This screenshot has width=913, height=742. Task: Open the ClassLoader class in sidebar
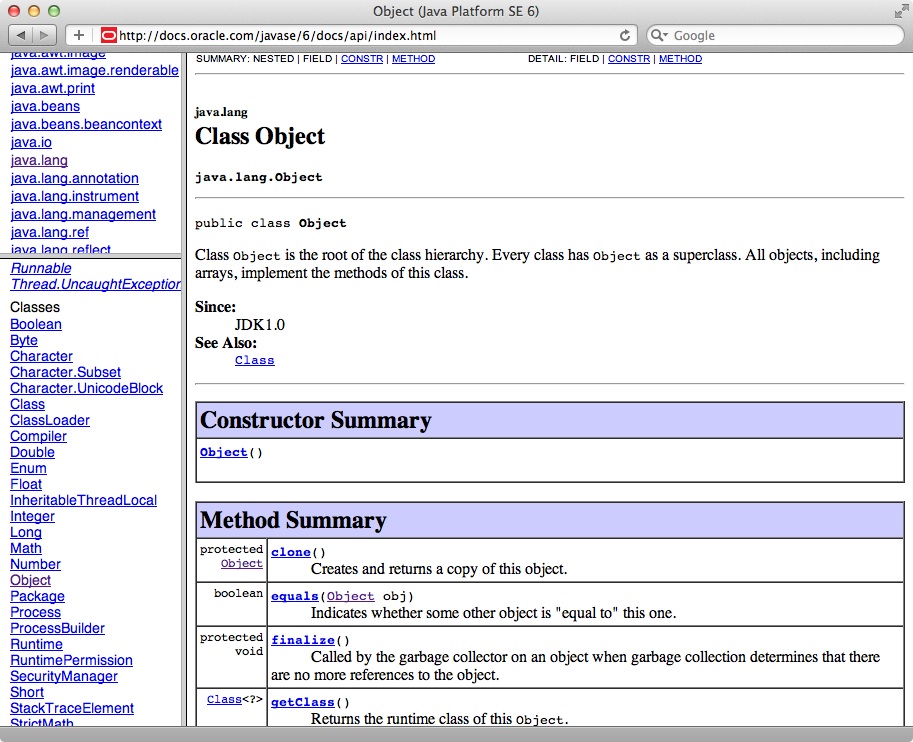49,420
